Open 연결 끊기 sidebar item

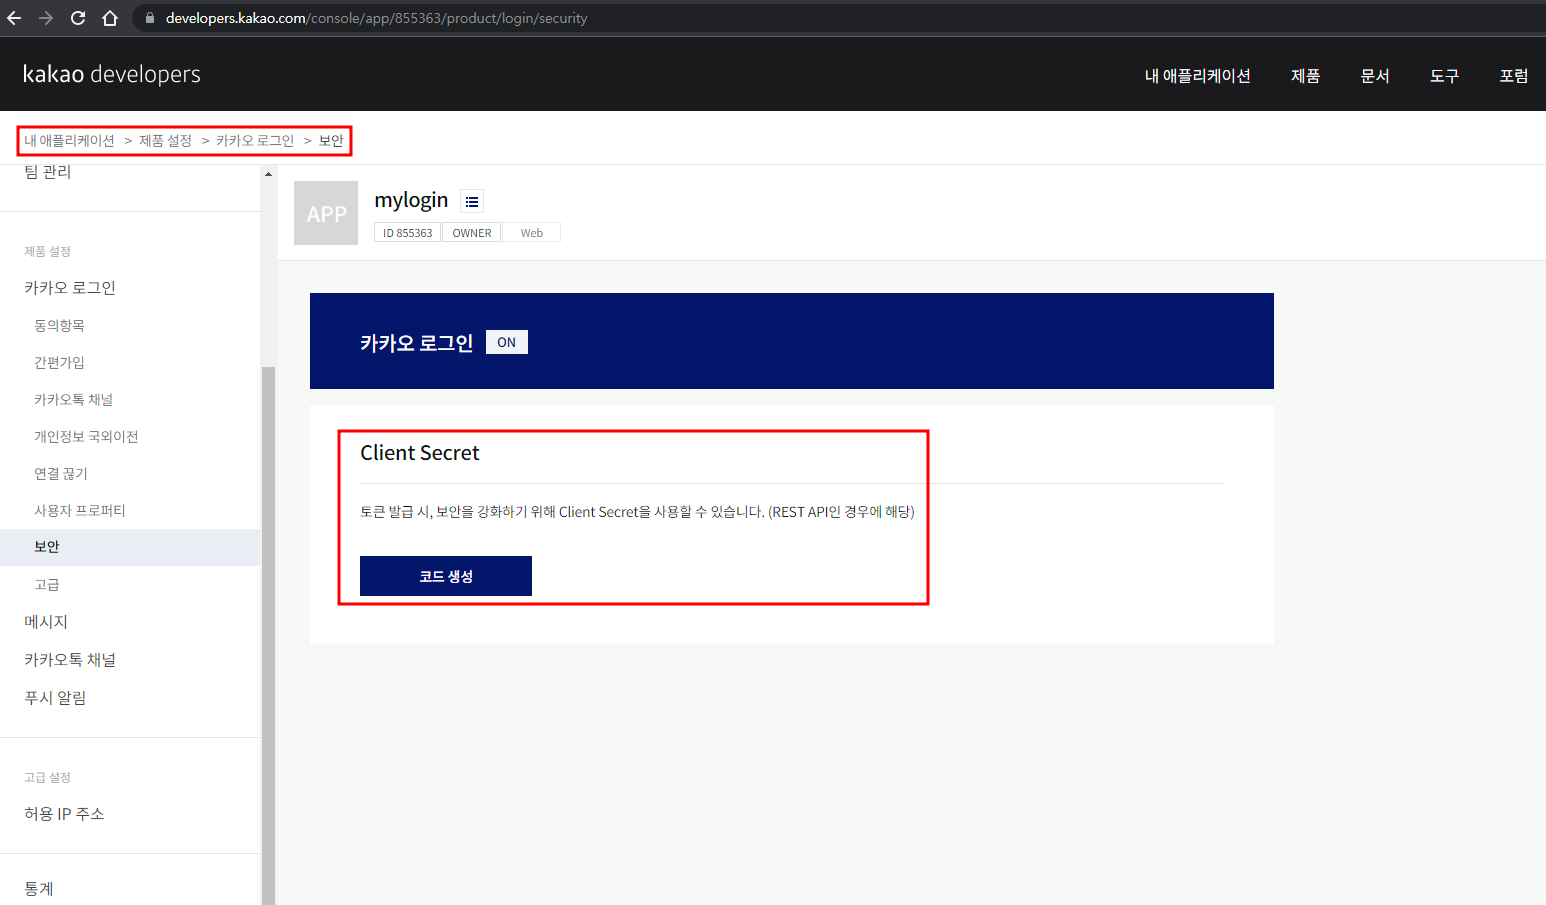coord(61,474)
